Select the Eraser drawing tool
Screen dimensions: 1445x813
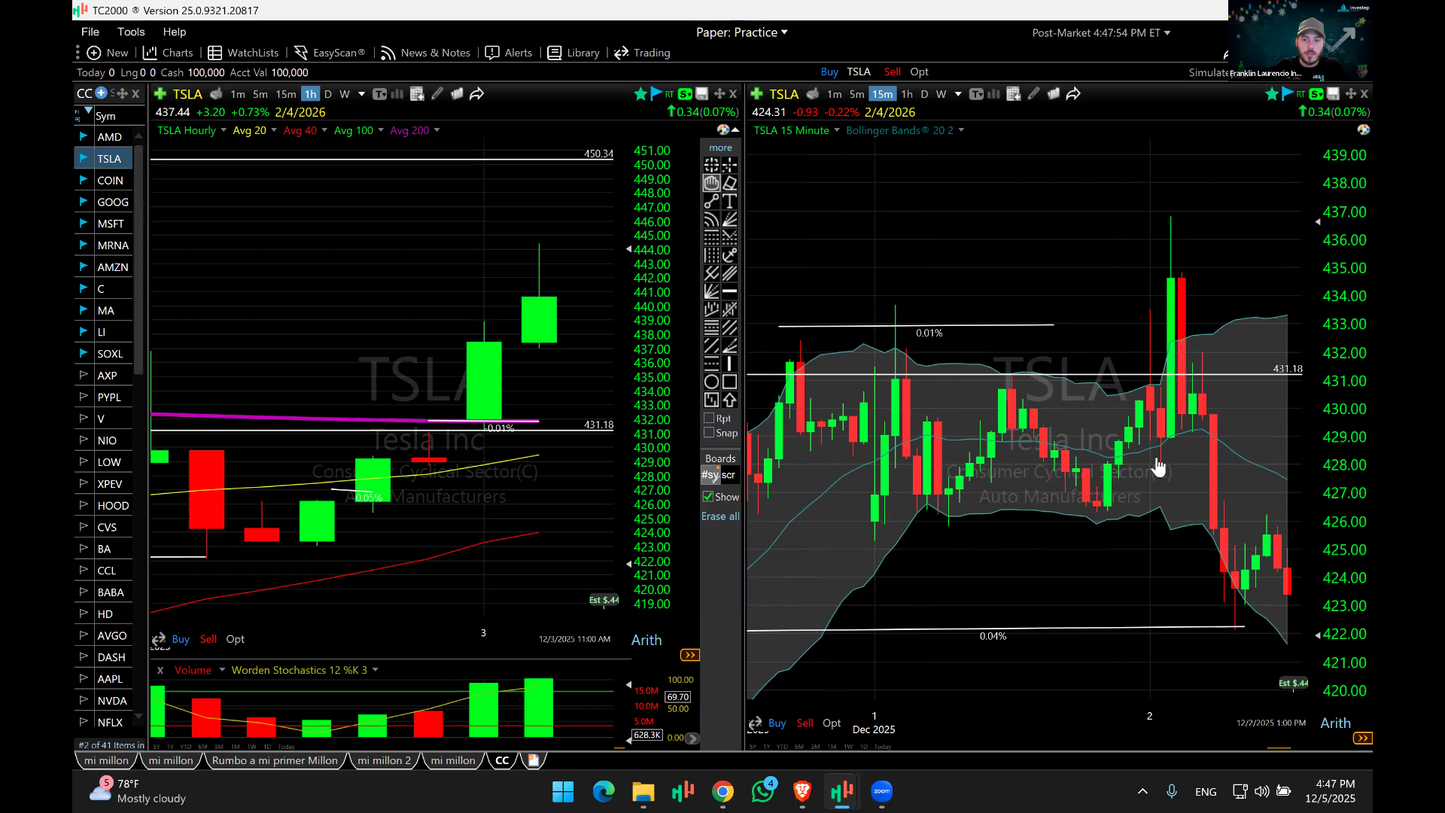[x=731, y=183]
